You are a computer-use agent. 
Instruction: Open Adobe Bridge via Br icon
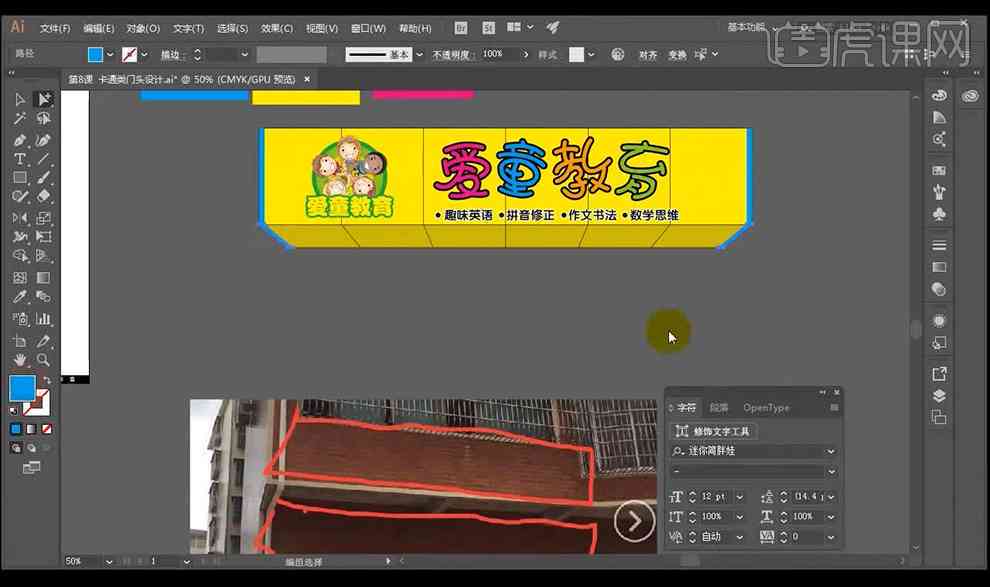click(461, 28)
